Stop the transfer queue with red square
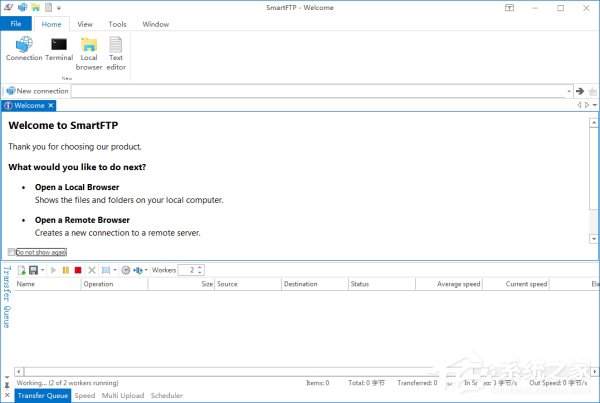 (78, 270)
